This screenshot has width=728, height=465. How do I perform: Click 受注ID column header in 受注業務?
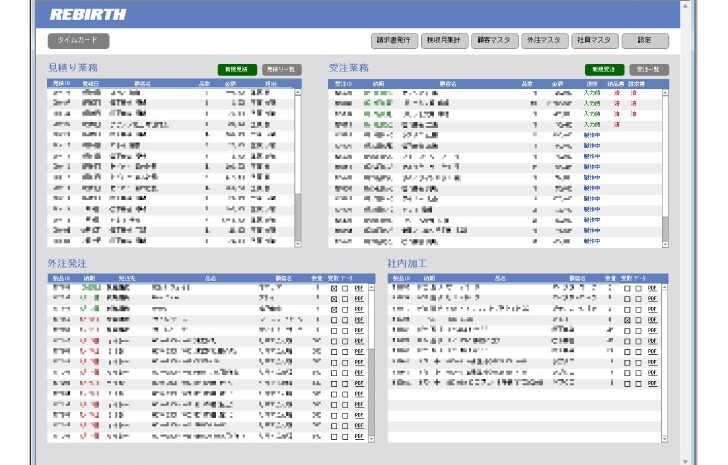[x=344, y=84]
